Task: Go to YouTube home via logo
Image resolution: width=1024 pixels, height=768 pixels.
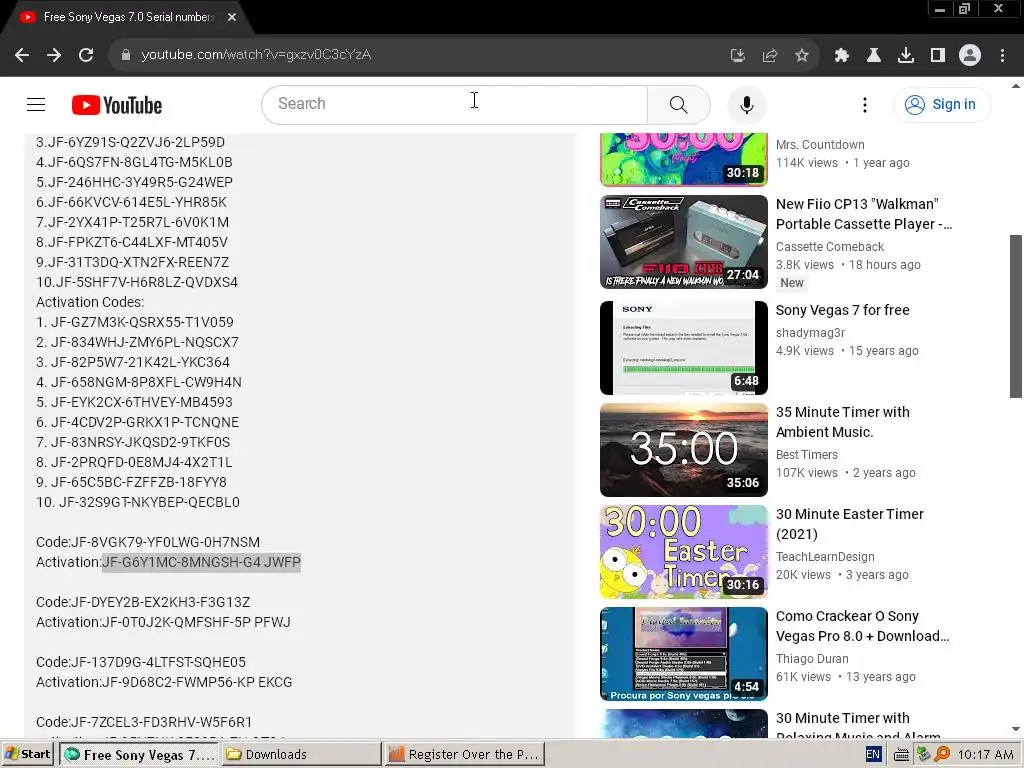Action: 117,105
